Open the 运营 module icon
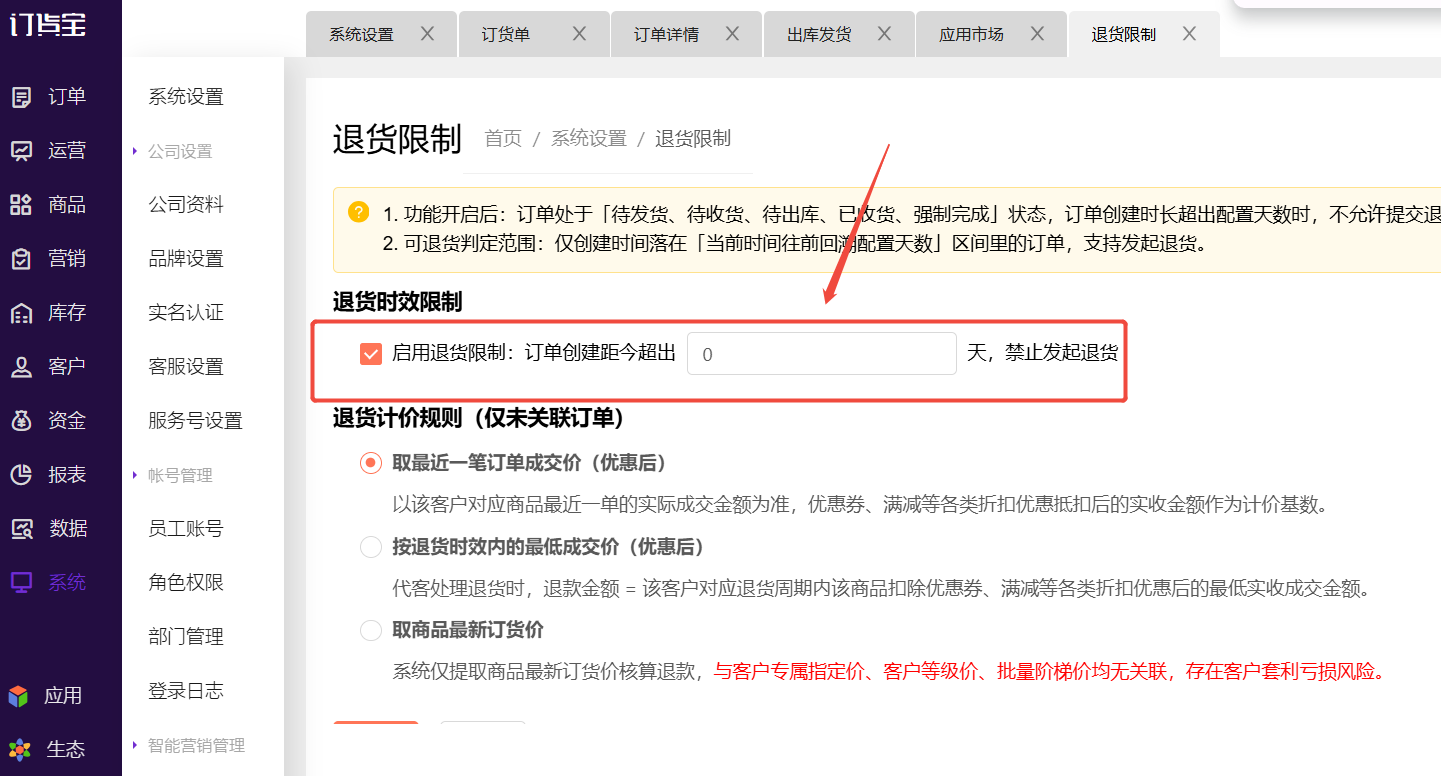The width and height of the screenshot is (1441, 776). click(21, 151)
